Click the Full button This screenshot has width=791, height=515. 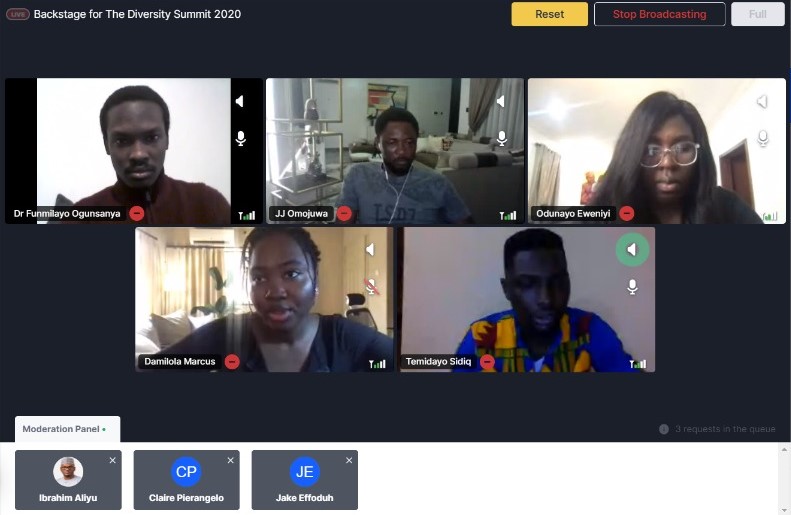coord(758,14)
